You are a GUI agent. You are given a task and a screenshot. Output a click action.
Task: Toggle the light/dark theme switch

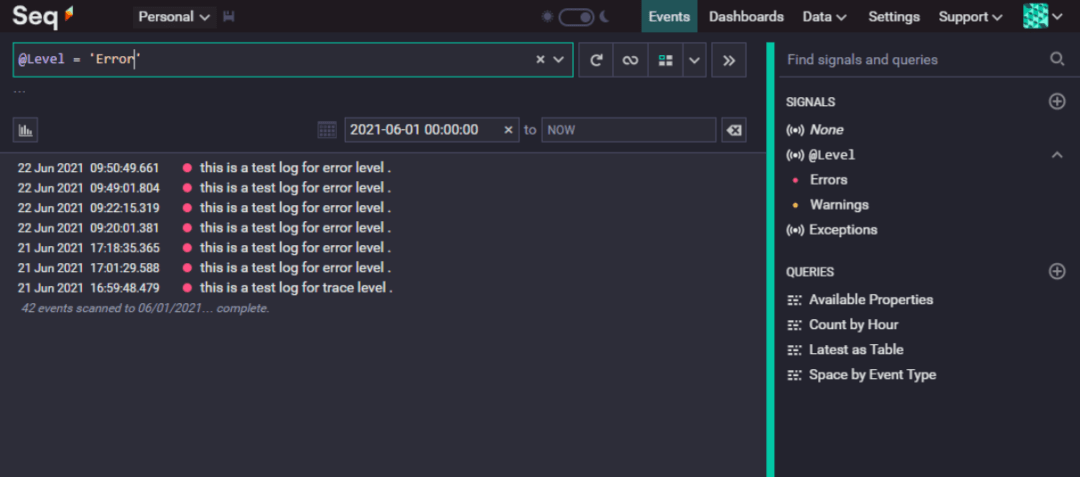(576, 17)
